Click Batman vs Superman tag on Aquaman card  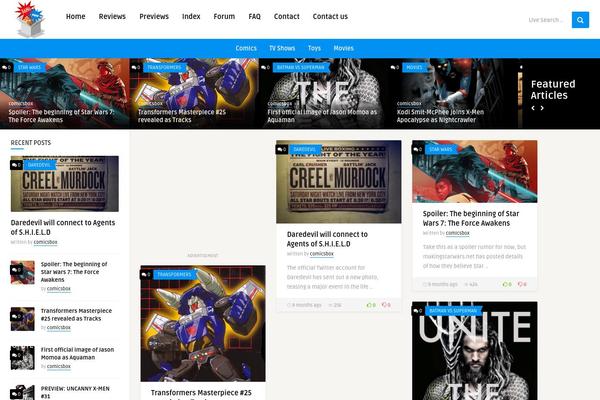coord(453,311)
